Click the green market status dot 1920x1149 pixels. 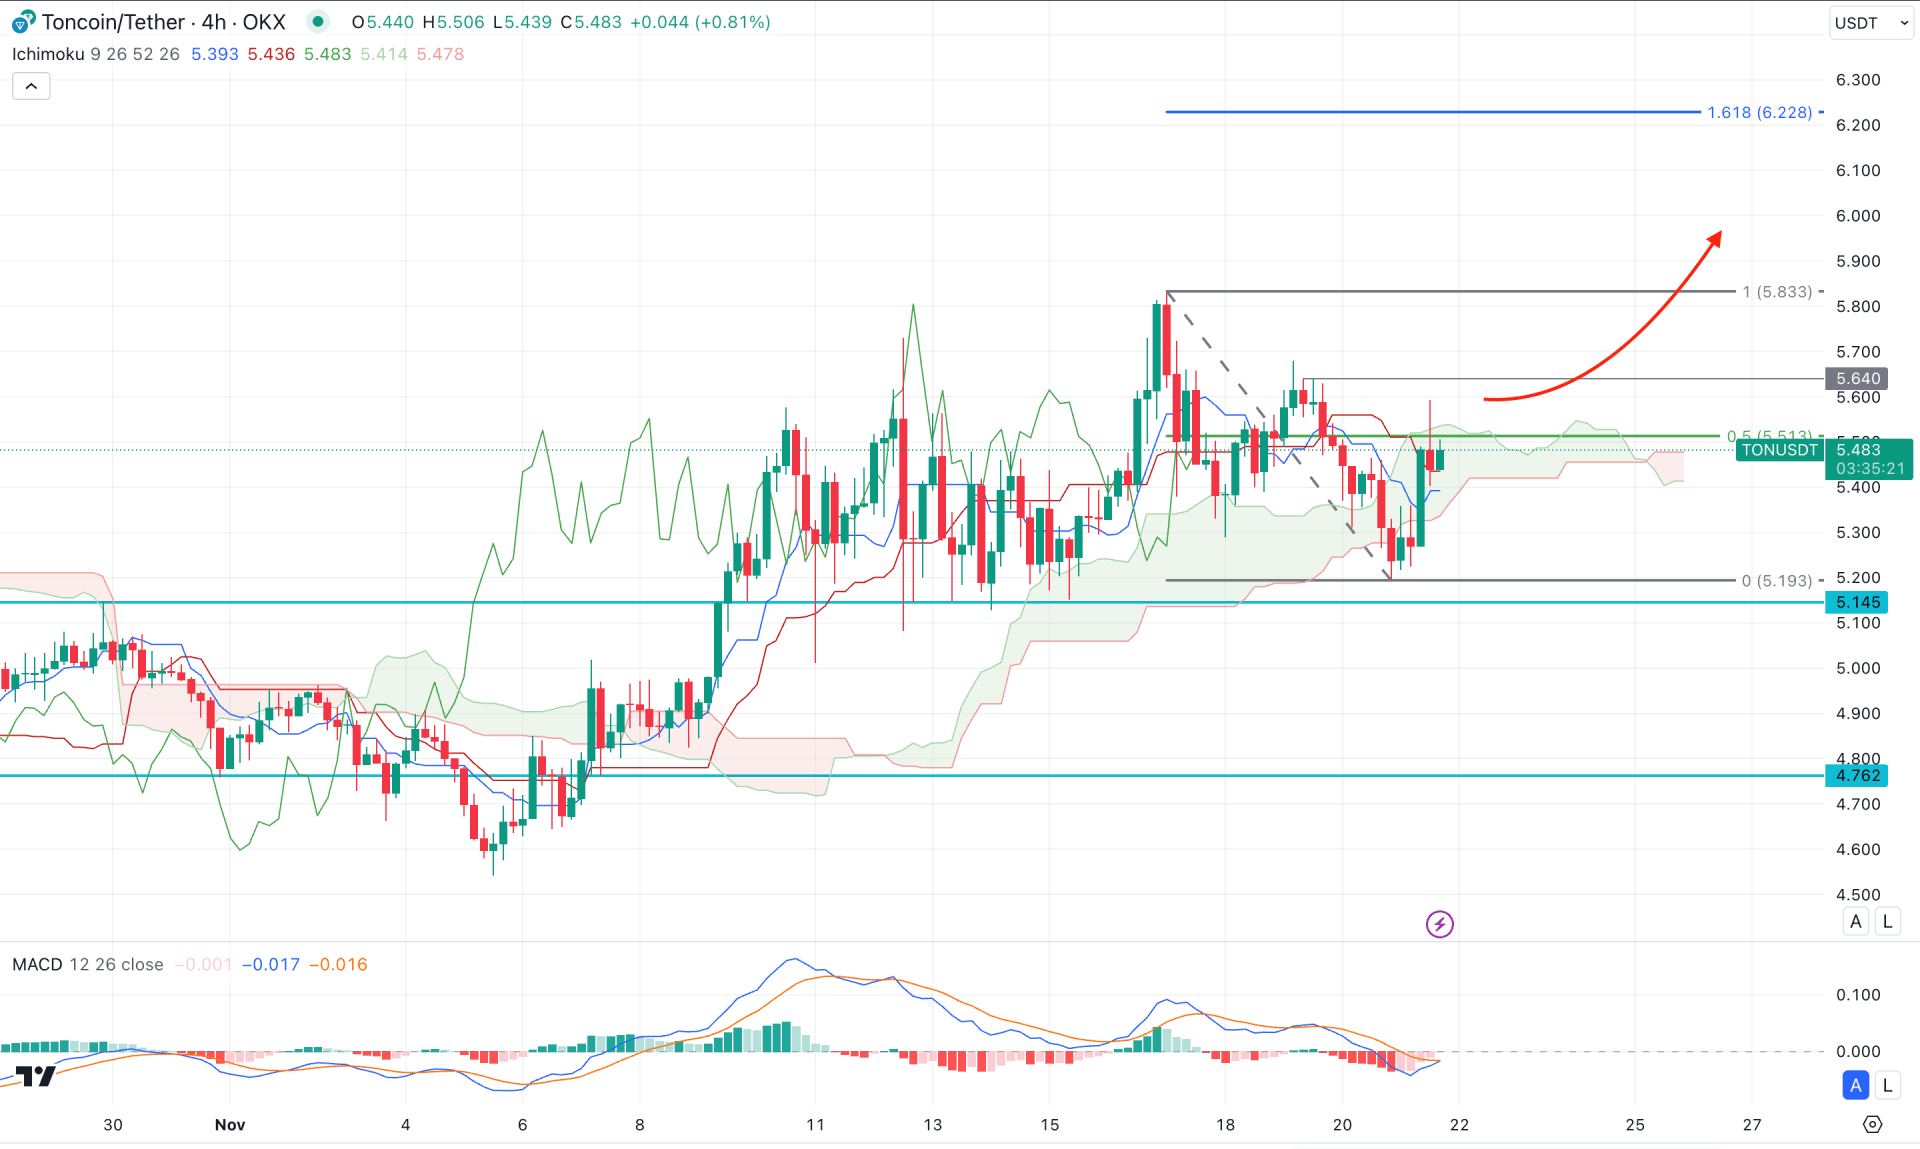pos(318,21)
